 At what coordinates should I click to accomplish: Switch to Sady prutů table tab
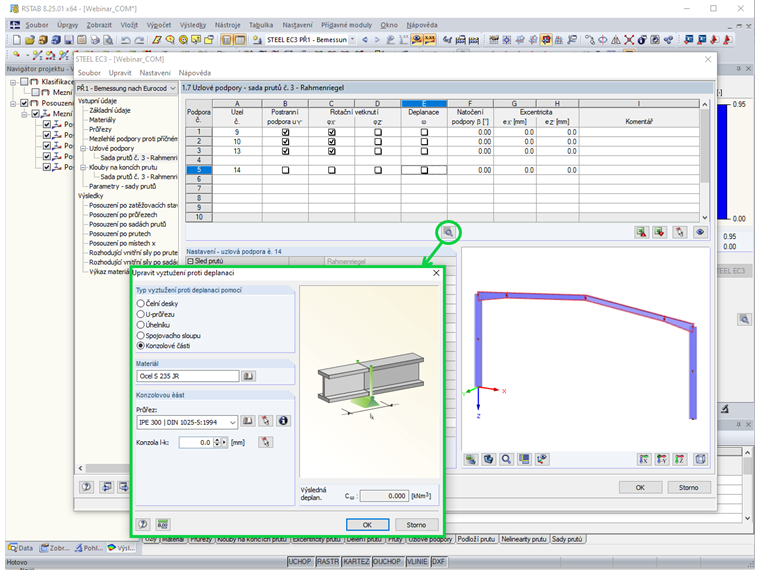pos(567,539)
